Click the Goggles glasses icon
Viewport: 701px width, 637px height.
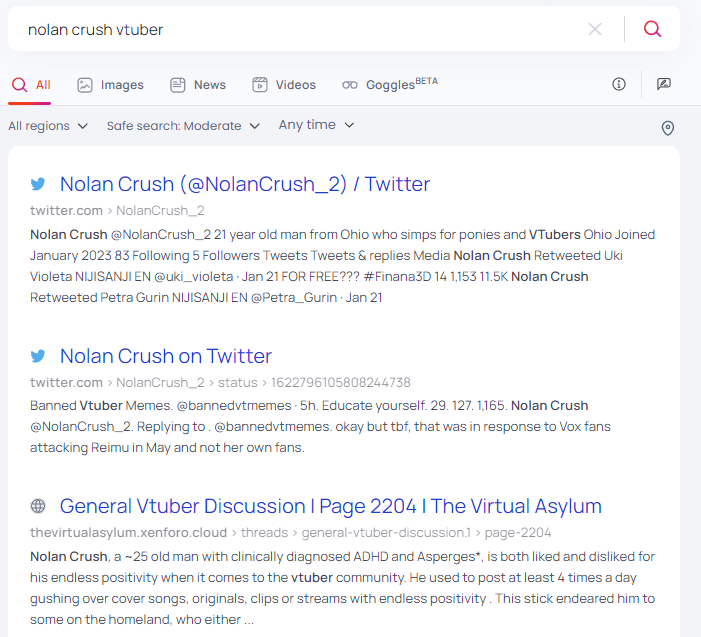coord(350,85)
